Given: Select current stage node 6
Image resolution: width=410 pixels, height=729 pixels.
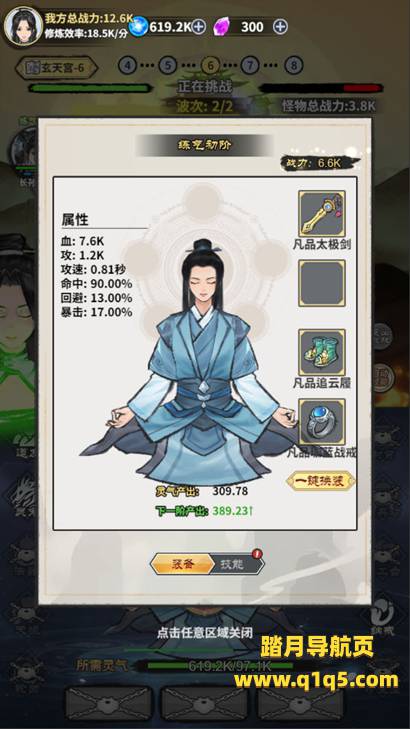Looking at the screenshot, I should pos(210,66).
